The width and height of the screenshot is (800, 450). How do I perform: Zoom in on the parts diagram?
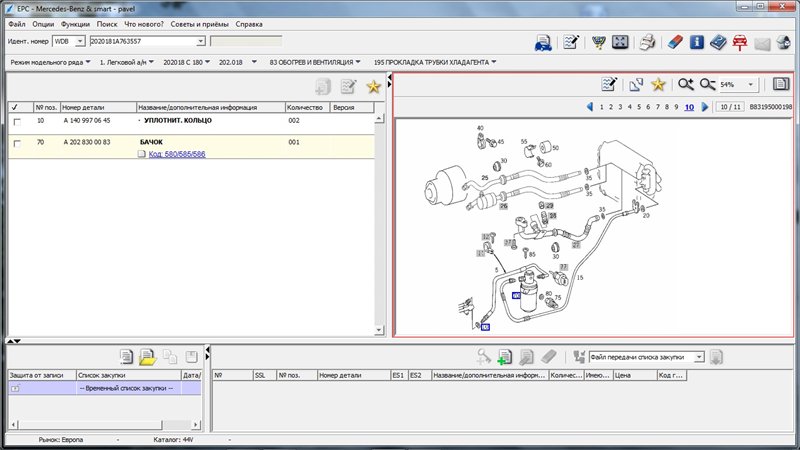pos(686,85)
